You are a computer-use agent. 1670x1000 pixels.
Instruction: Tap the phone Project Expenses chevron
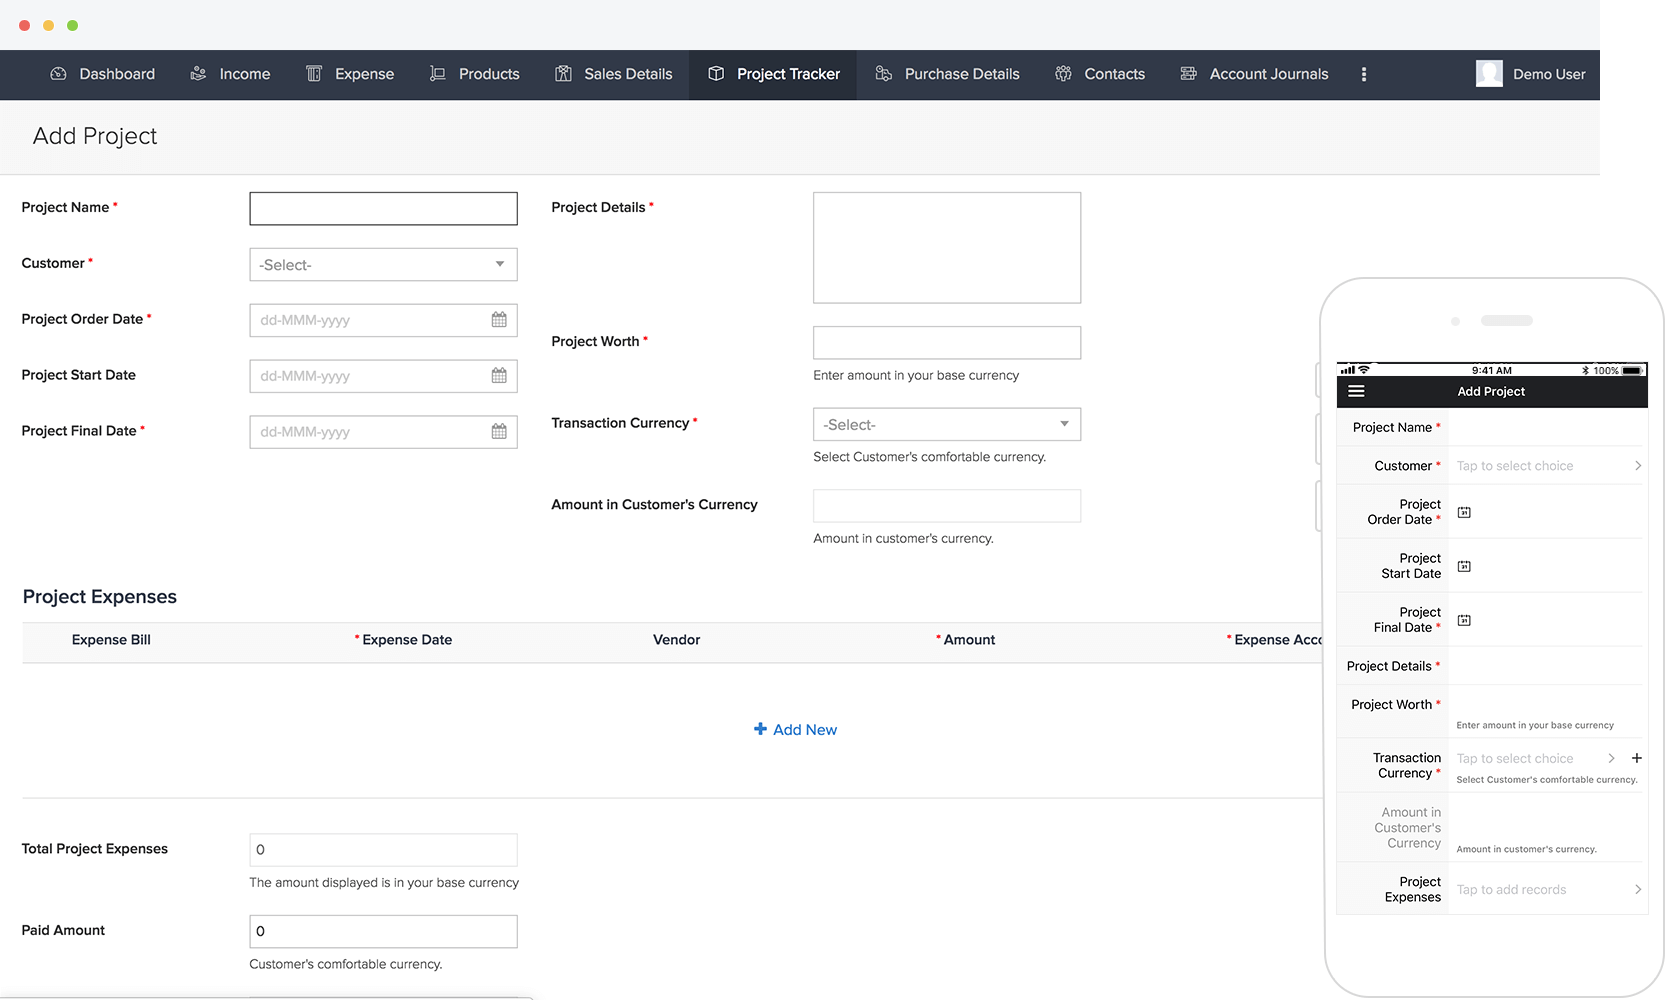click(1638, 889)
